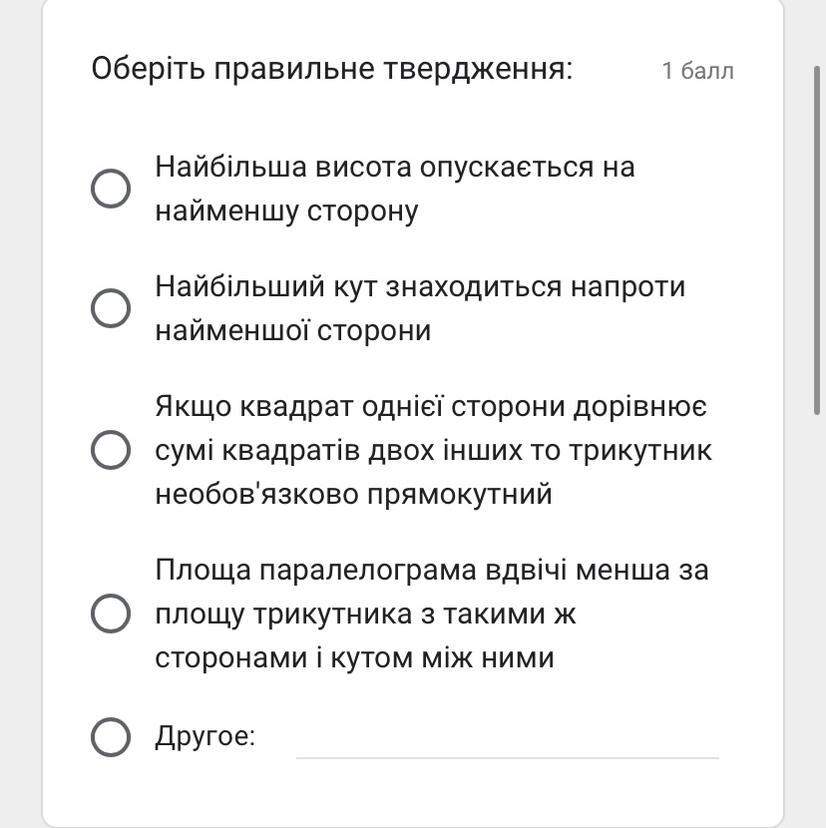
Task: Select the radio button for 'Найбільша висота' option
Action: coord(111,189)
